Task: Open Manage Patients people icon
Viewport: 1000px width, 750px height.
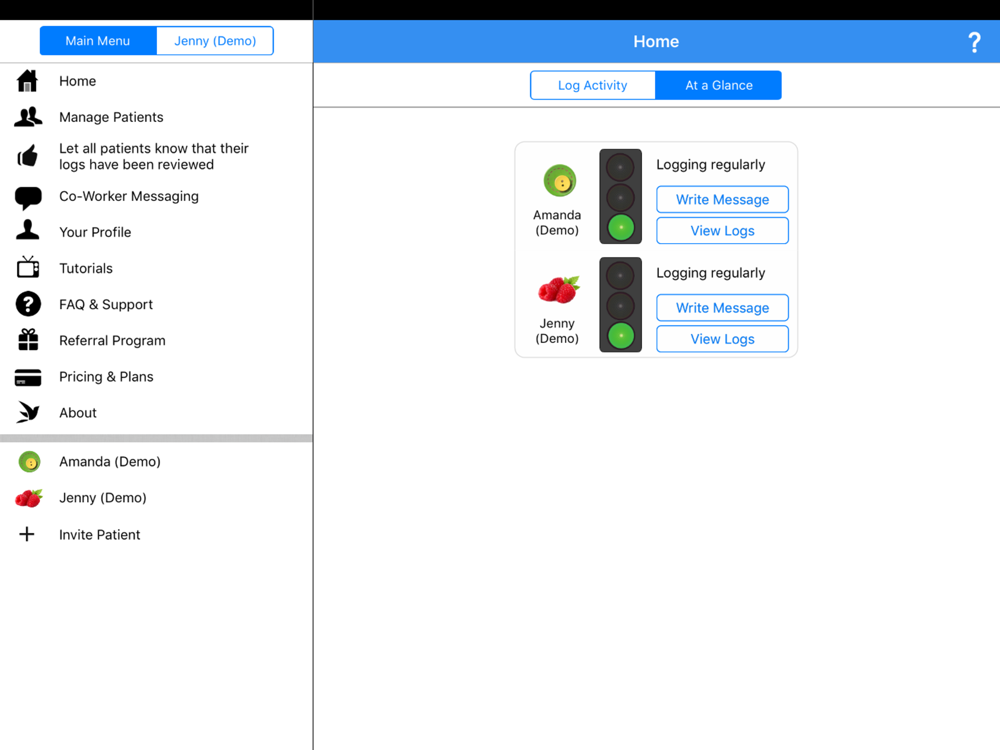Action: 28,117
